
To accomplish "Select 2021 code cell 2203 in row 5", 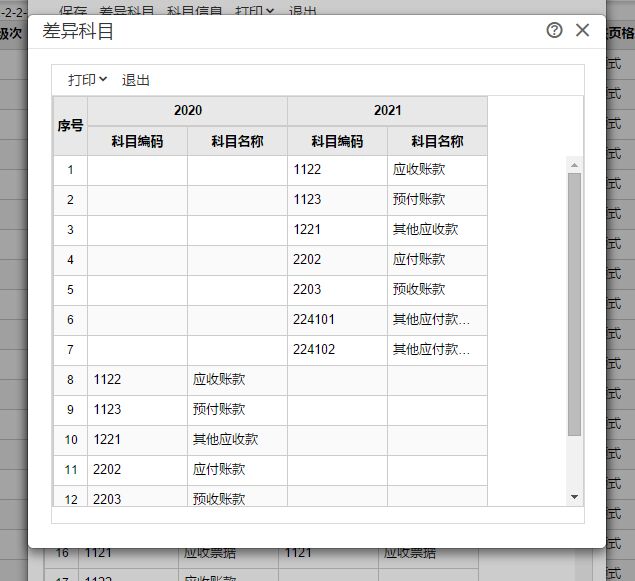I will pos(337,290).
